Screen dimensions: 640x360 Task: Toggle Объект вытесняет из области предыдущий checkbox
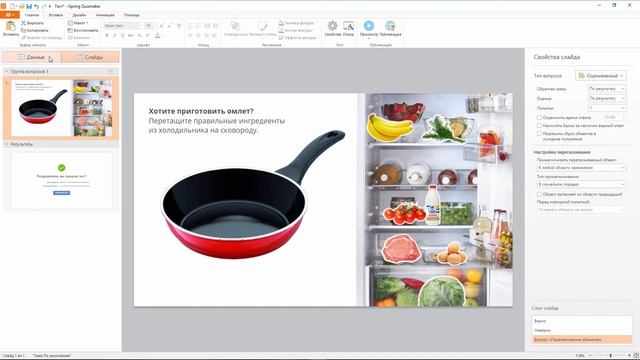(x=539, y=194)
